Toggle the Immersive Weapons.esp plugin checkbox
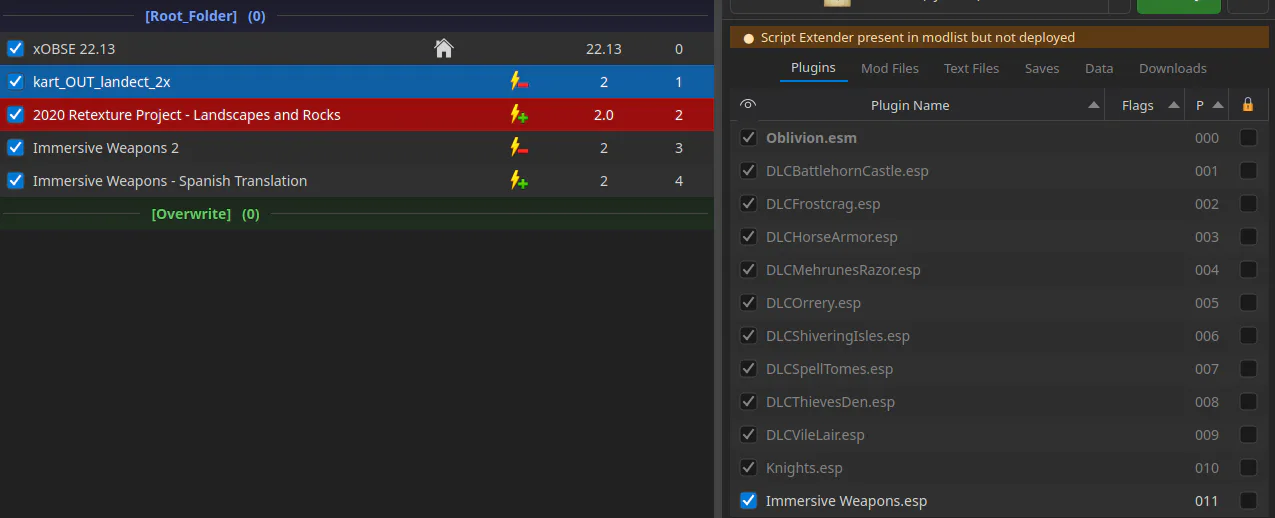The width and height of the screenshot is (1275, 518). pos(748,500)
